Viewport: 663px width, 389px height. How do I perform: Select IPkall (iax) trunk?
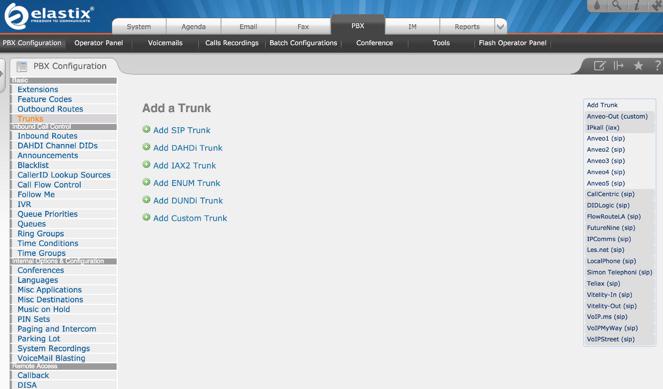tap(603, 127)
